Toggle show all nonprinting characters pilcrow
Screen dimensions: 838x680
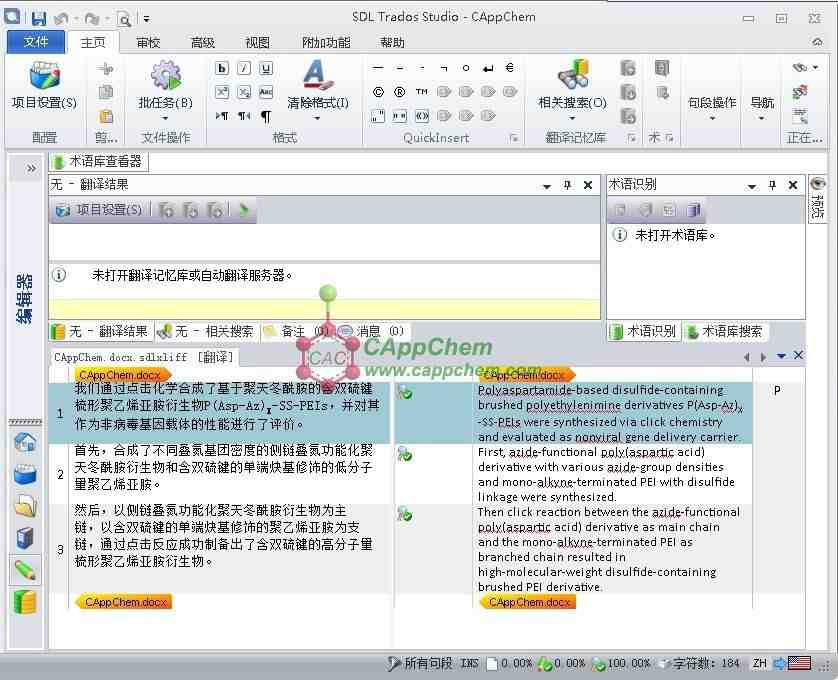point(266,115)
